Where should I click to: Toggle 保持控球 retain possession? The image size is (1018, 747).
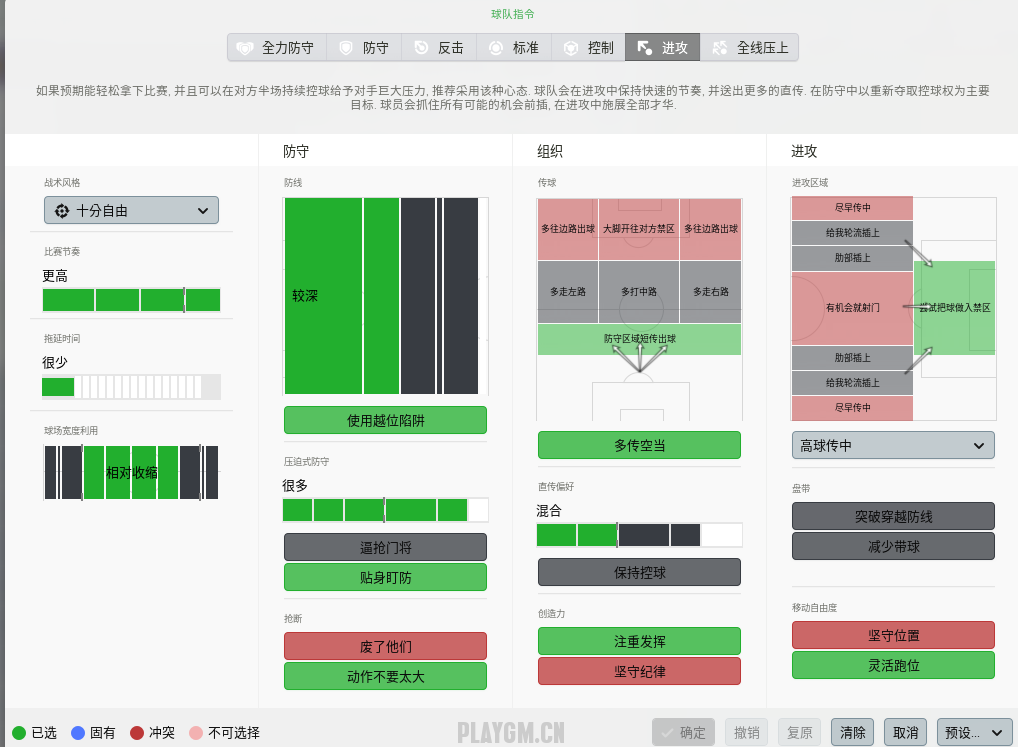639,572
